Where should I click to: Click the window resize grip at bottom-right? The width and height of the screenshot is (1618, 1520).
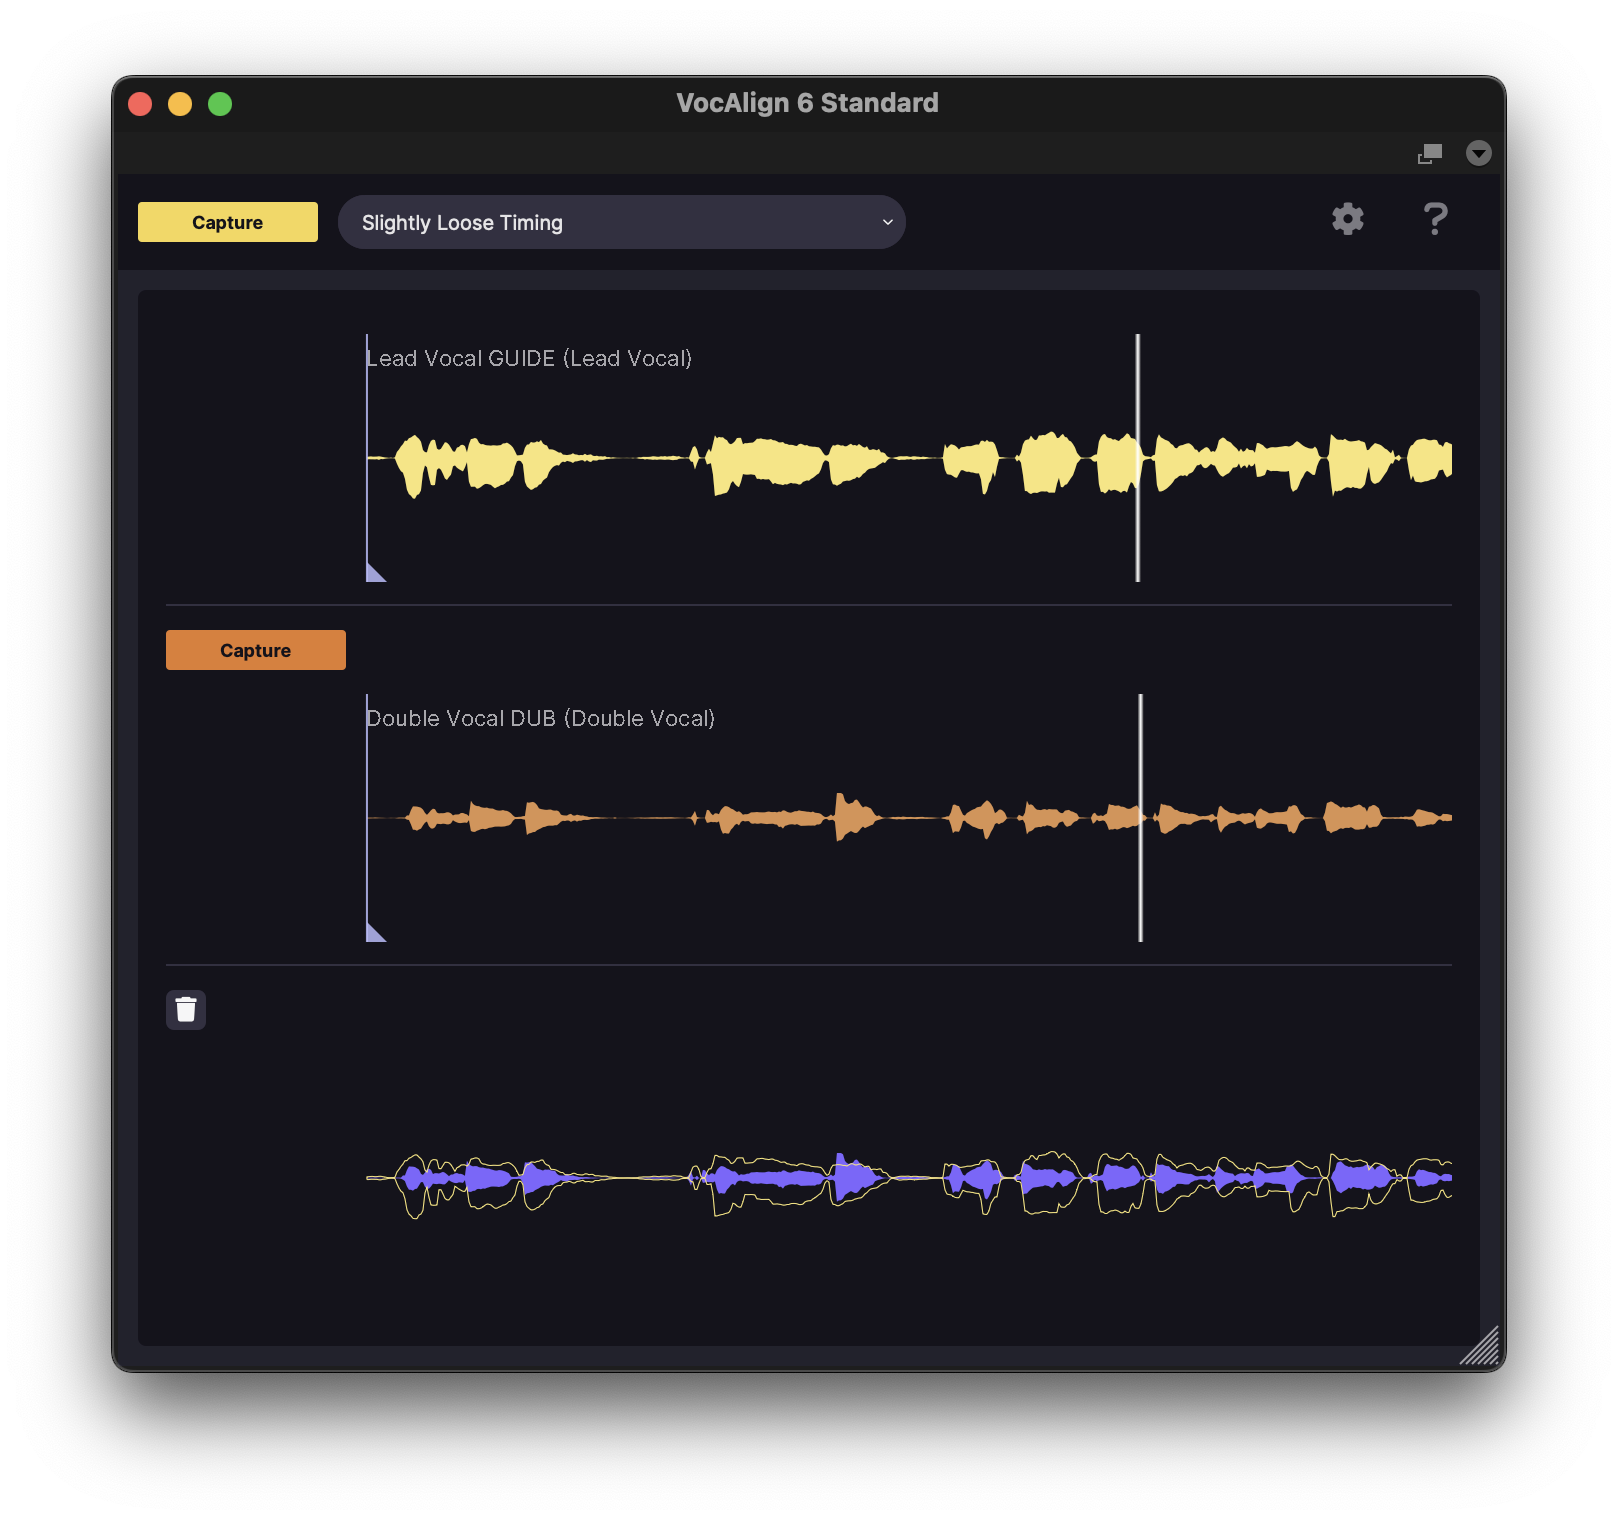pos(1482,1348)
